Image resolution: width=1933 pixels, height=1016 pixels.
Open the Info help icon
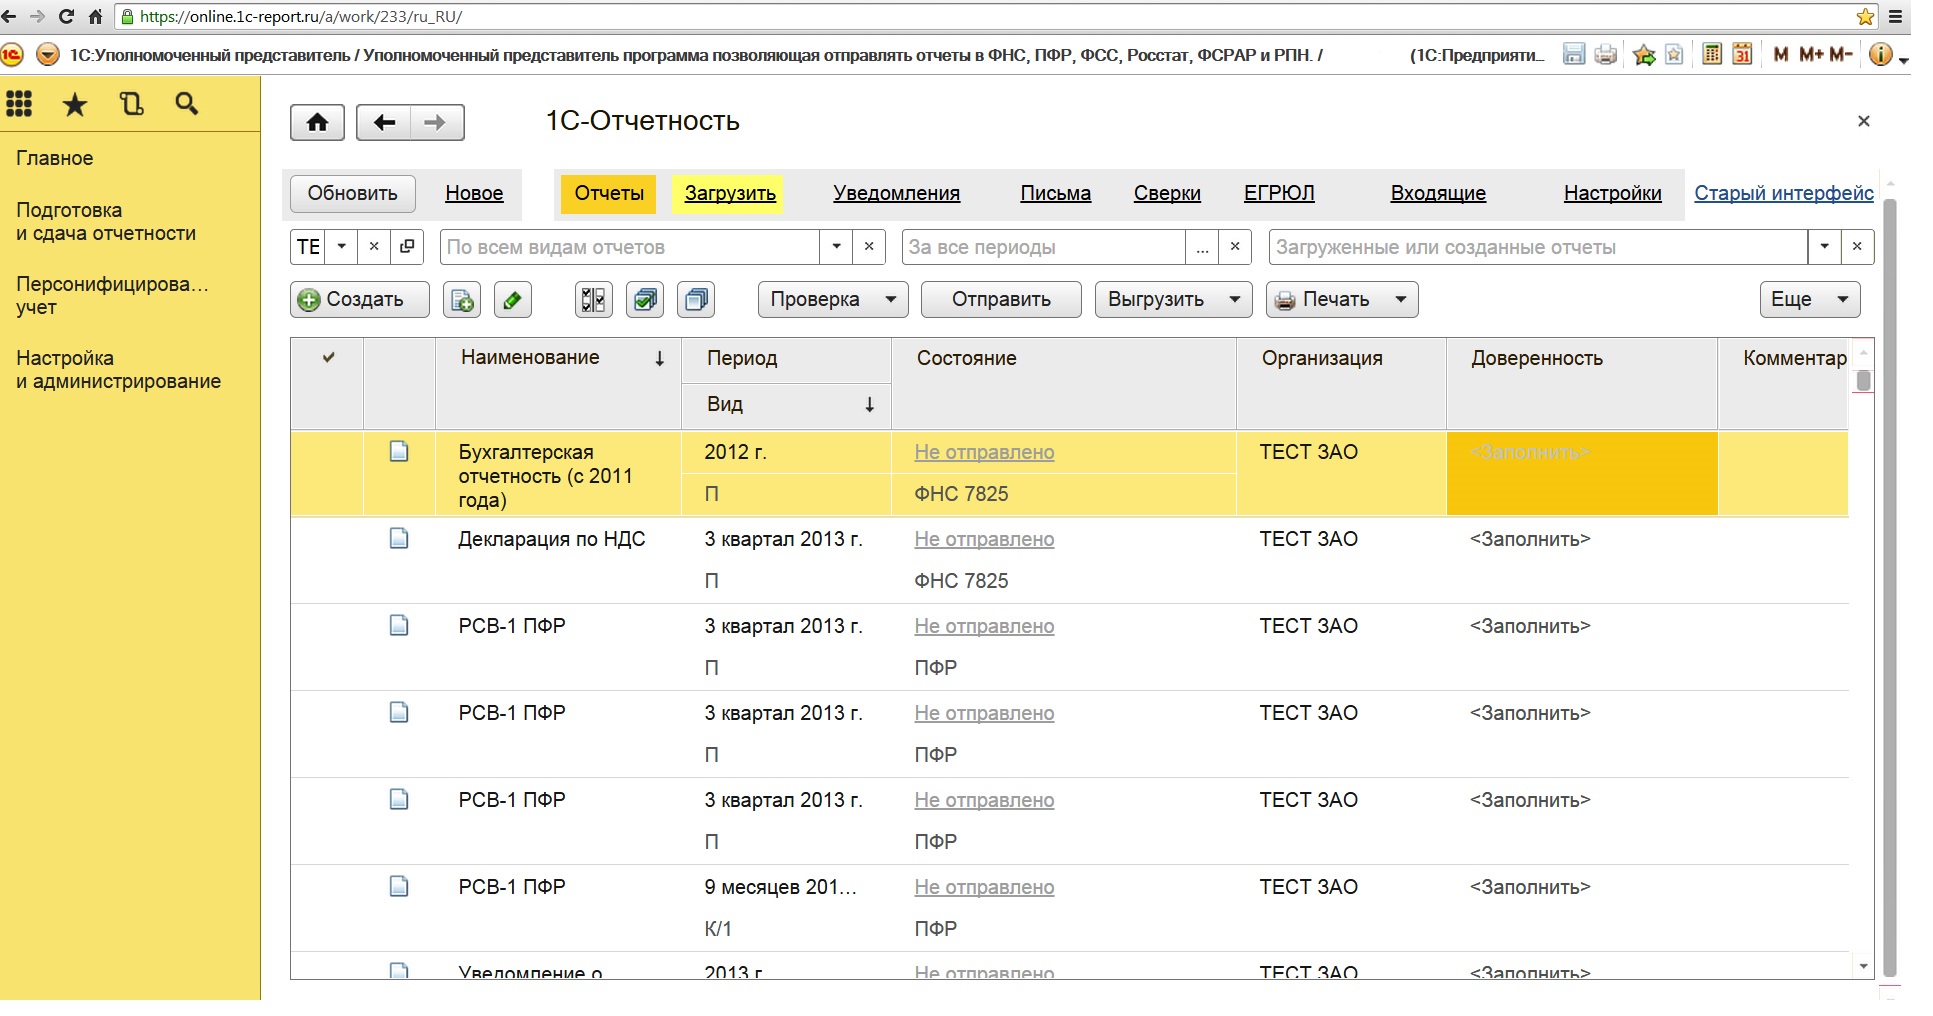[x=1880, y=54]
